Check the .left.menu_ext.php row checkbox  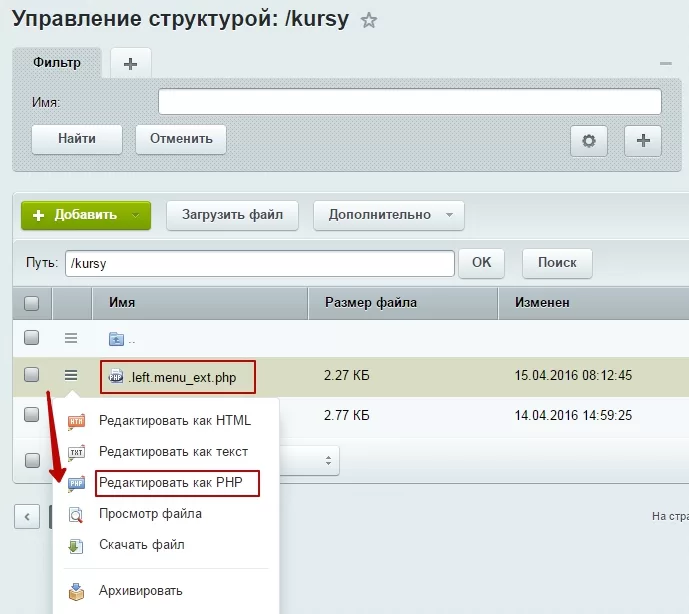(x=32, y=374)
